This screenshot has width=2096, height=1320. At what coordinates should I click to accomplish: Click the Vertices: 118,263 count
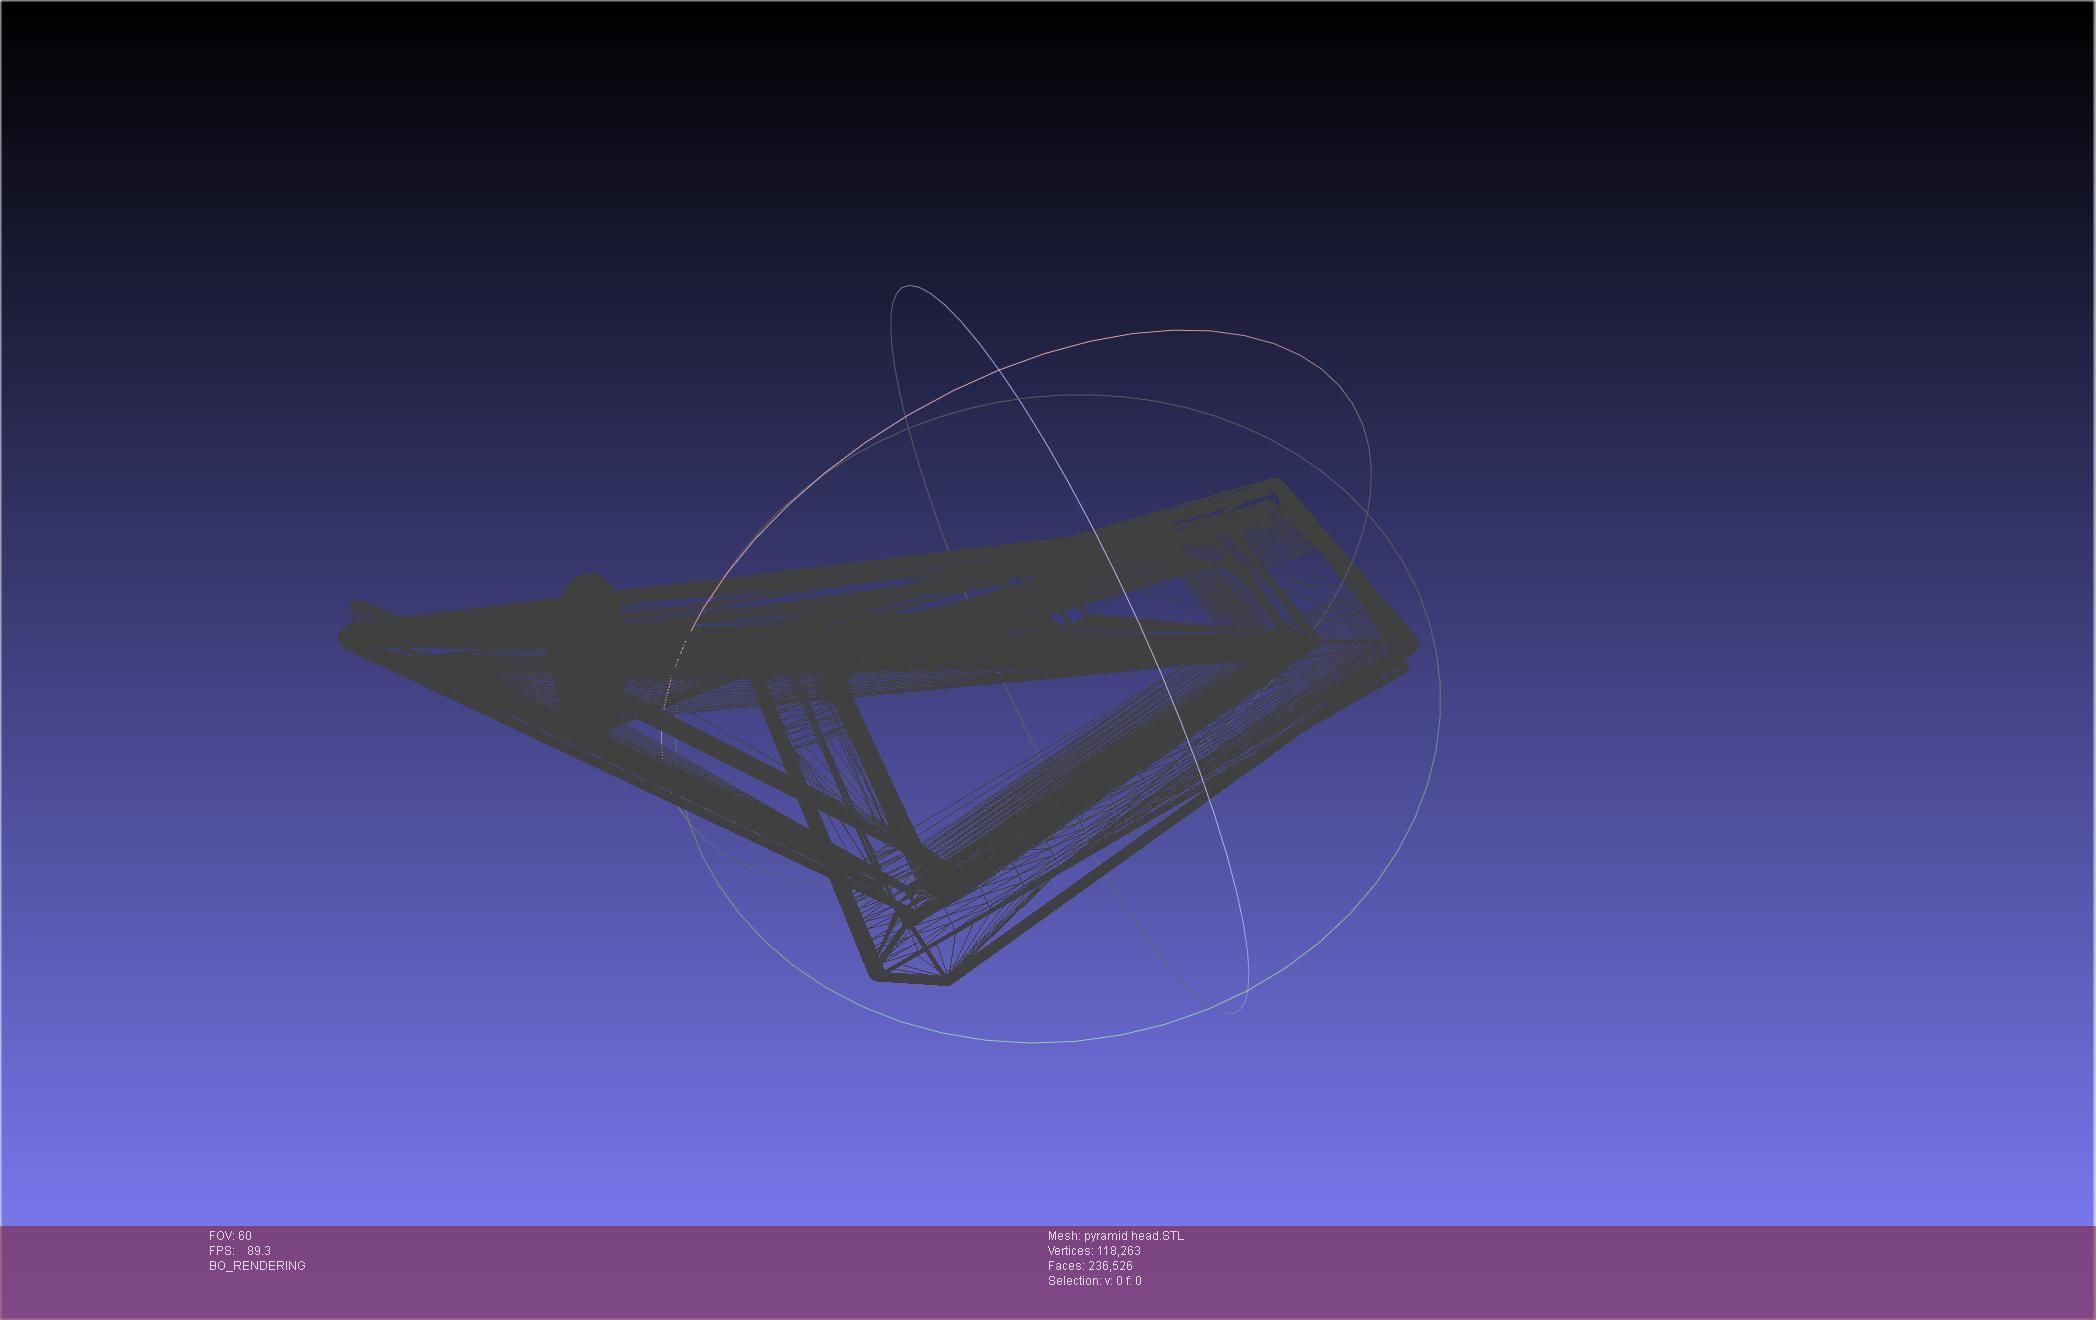click(1094, 1251)
